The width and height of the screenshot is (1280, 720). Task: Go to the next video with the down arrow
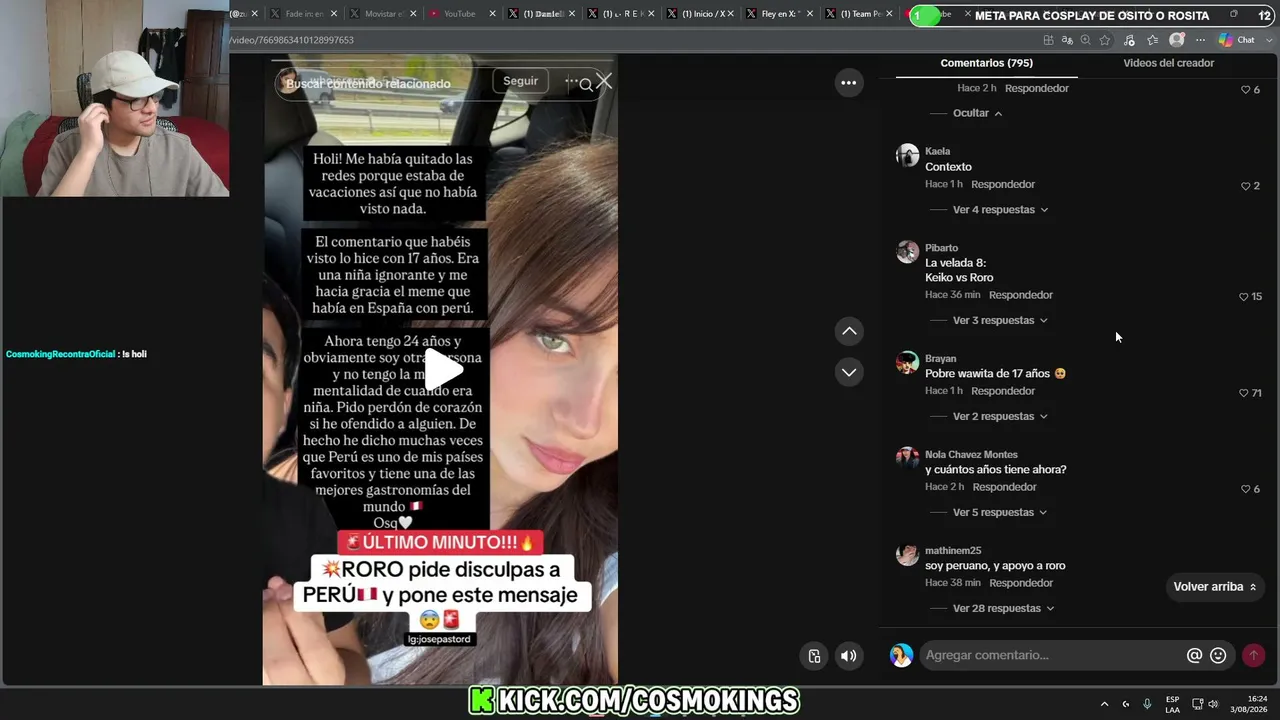pyautogui.click(x=849, y=372)
